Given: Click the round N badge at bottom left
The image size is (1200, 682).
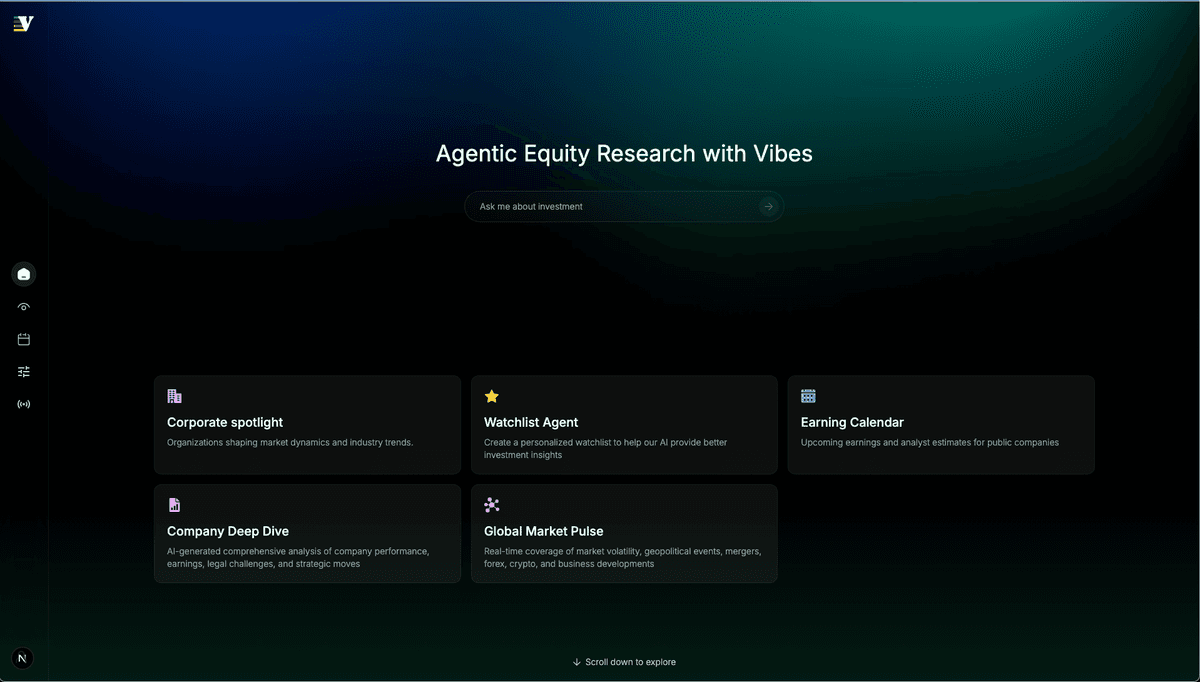Looking at the screenshot, I should coord(22,658).
